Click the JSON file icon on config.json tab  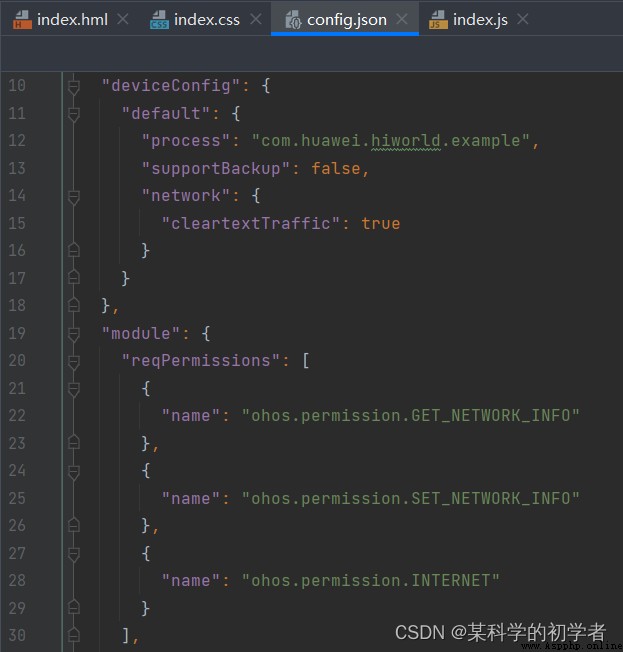[293, 20]
